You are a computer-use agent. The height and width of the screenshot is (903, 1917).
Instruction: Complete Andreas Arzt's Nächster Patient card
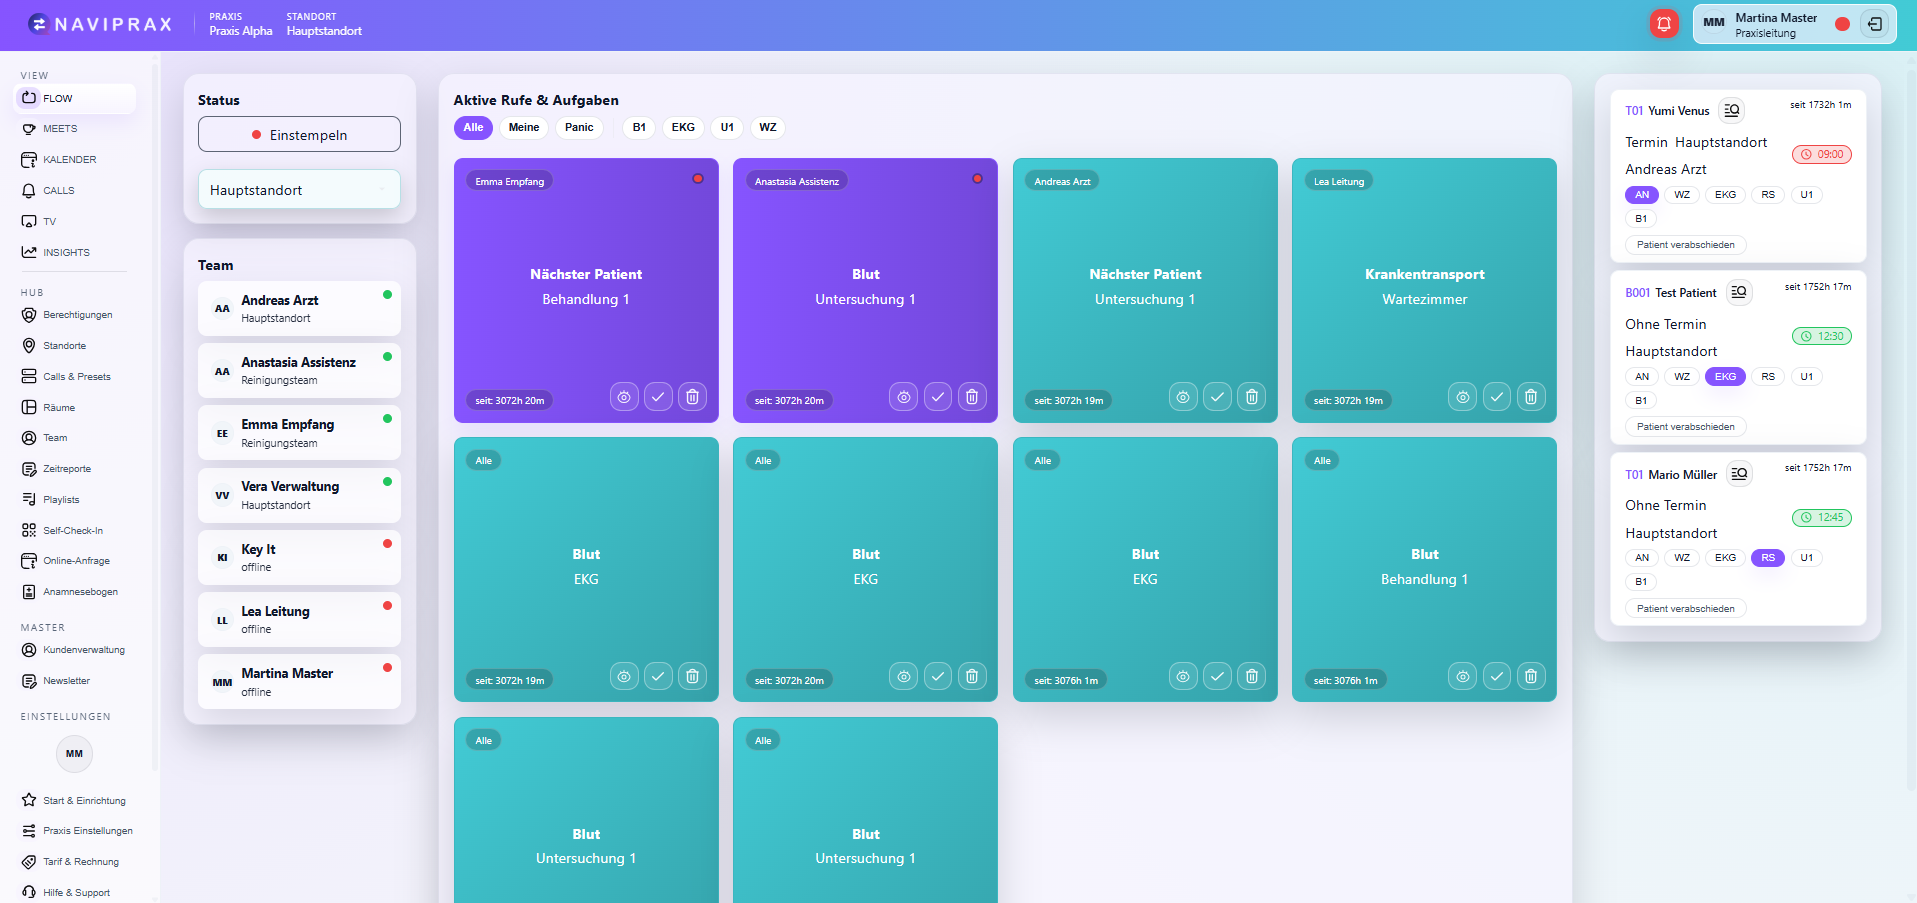tap(1217, 397)
